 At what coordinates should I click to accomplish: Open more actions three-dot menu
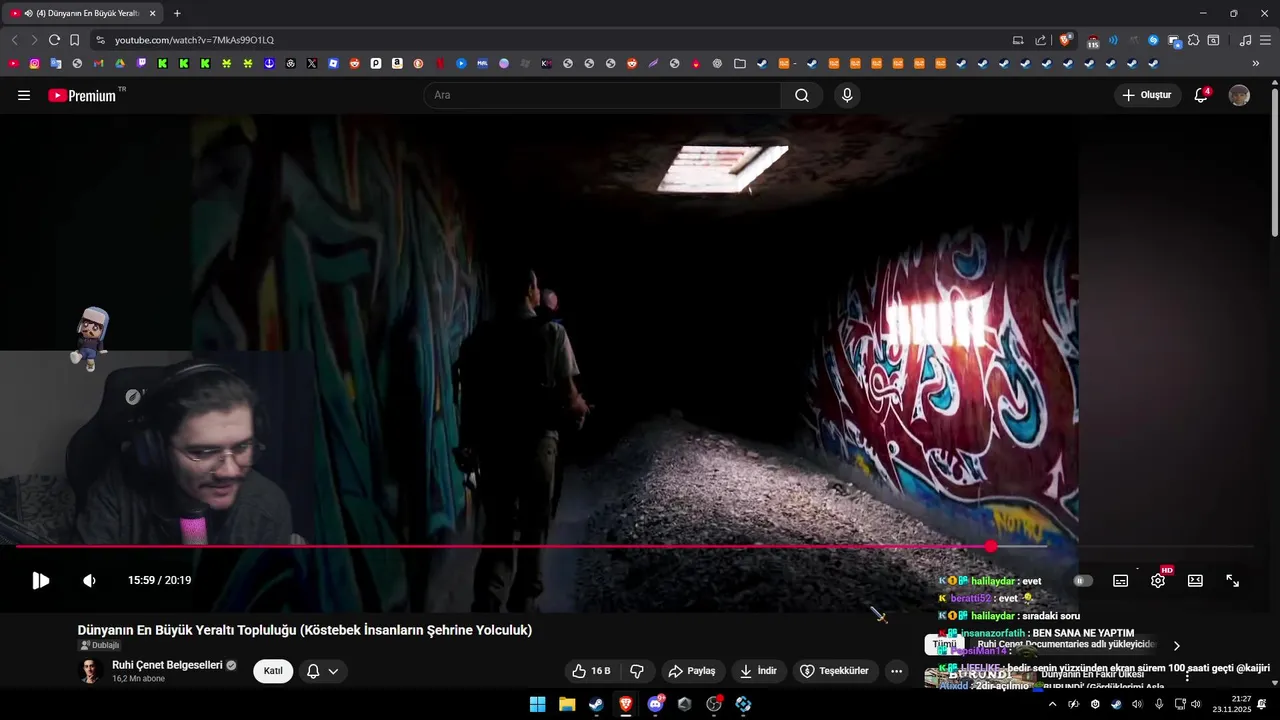897,671
